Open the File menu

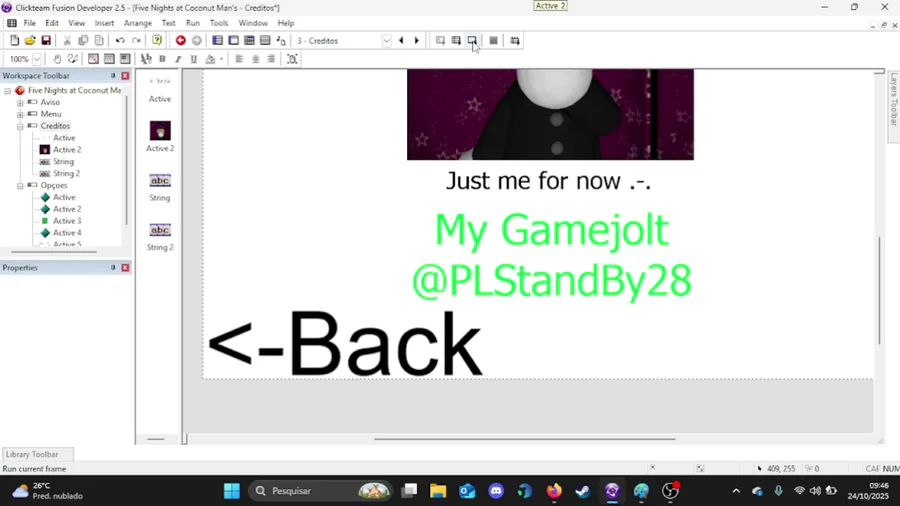tap(29, 23)
